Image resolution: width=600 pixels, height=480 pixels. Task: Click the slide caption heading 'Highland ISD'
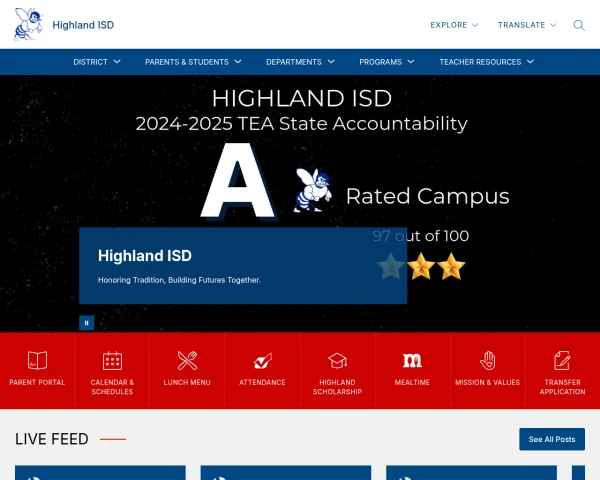pyautogui.click(x=145, y=256)
